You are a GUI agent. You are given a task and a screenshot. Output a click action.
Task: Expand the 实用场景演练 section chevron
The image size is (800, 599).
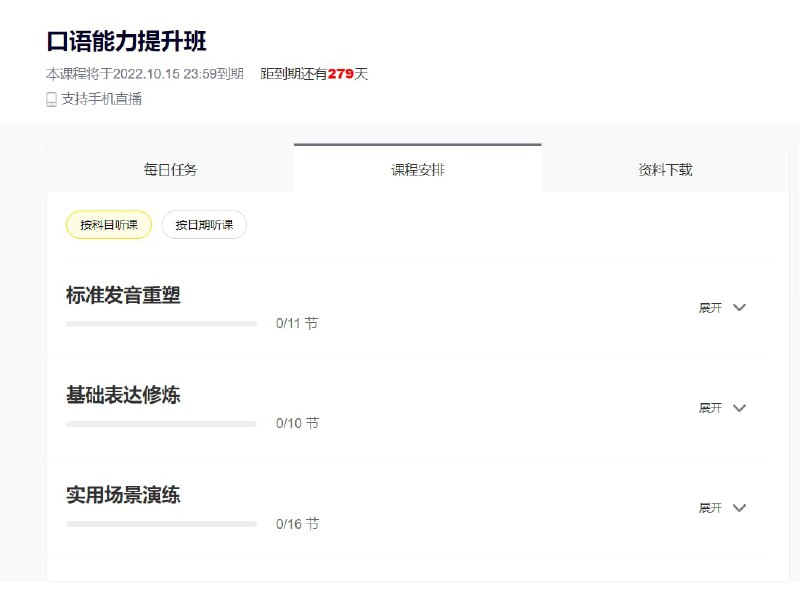(739, 508)
